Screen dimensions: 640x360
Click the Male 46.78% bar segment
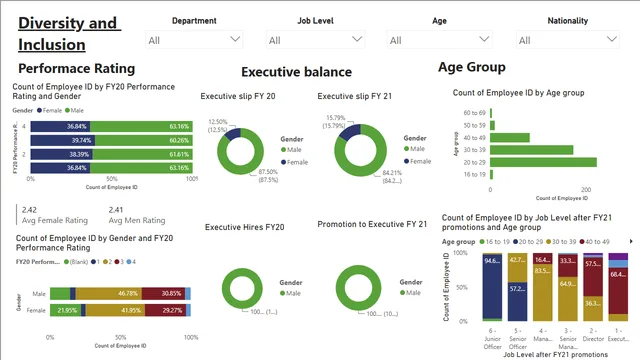click(x=109, y=293)
